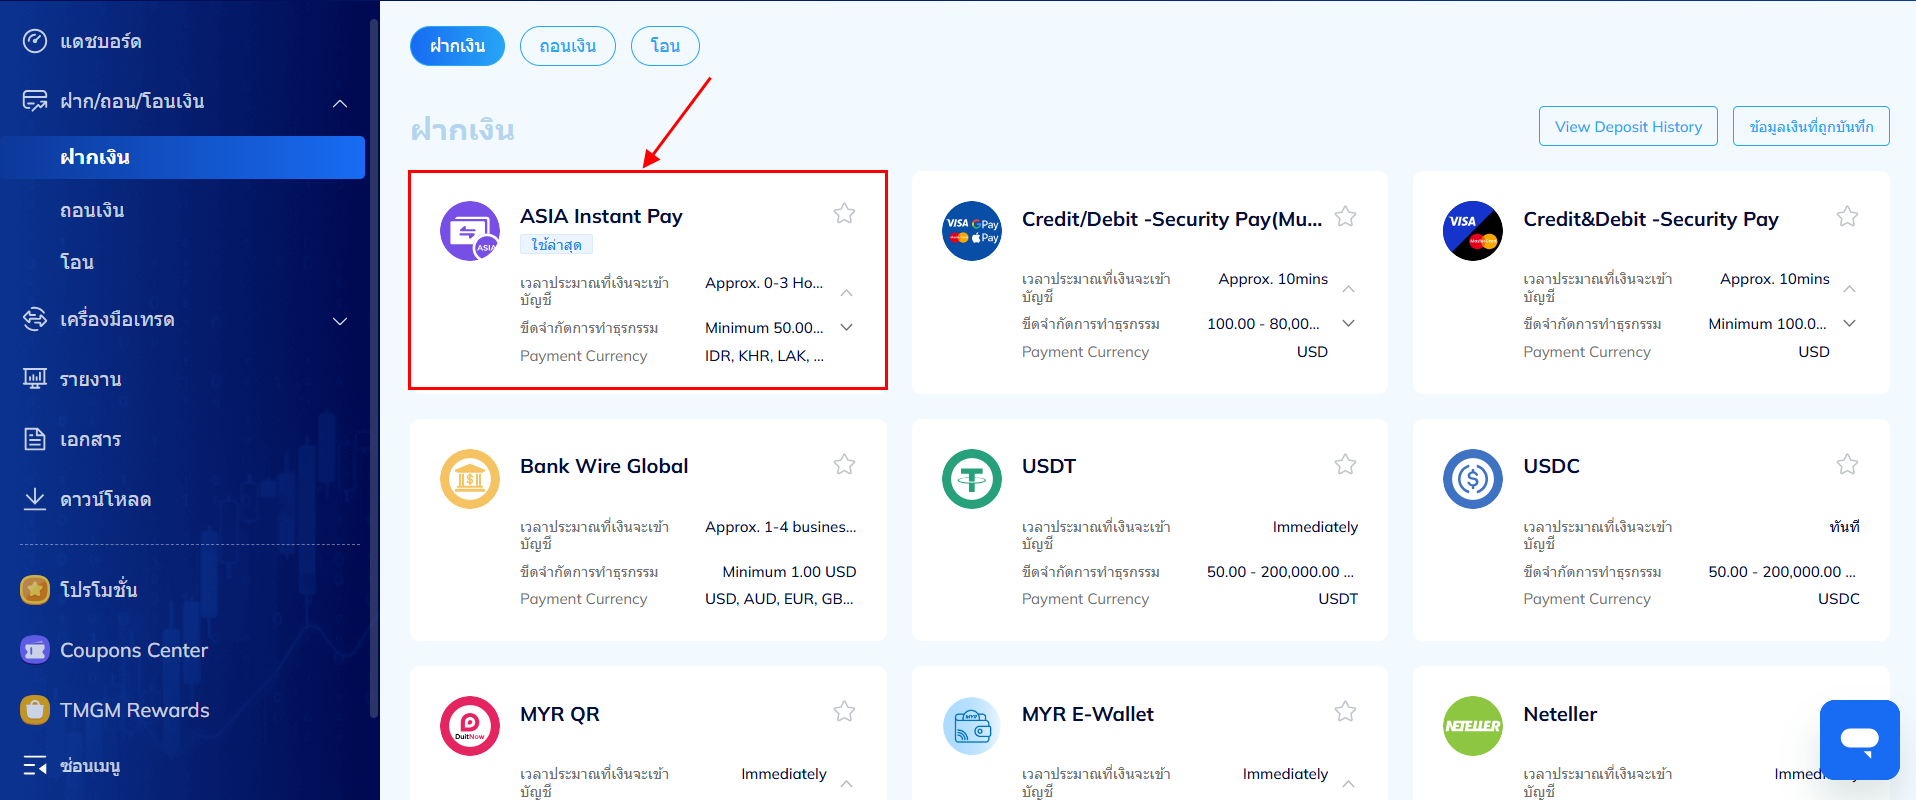
Task: Switch to the ถอนเงิน tab pill
Action: (568, 46)
